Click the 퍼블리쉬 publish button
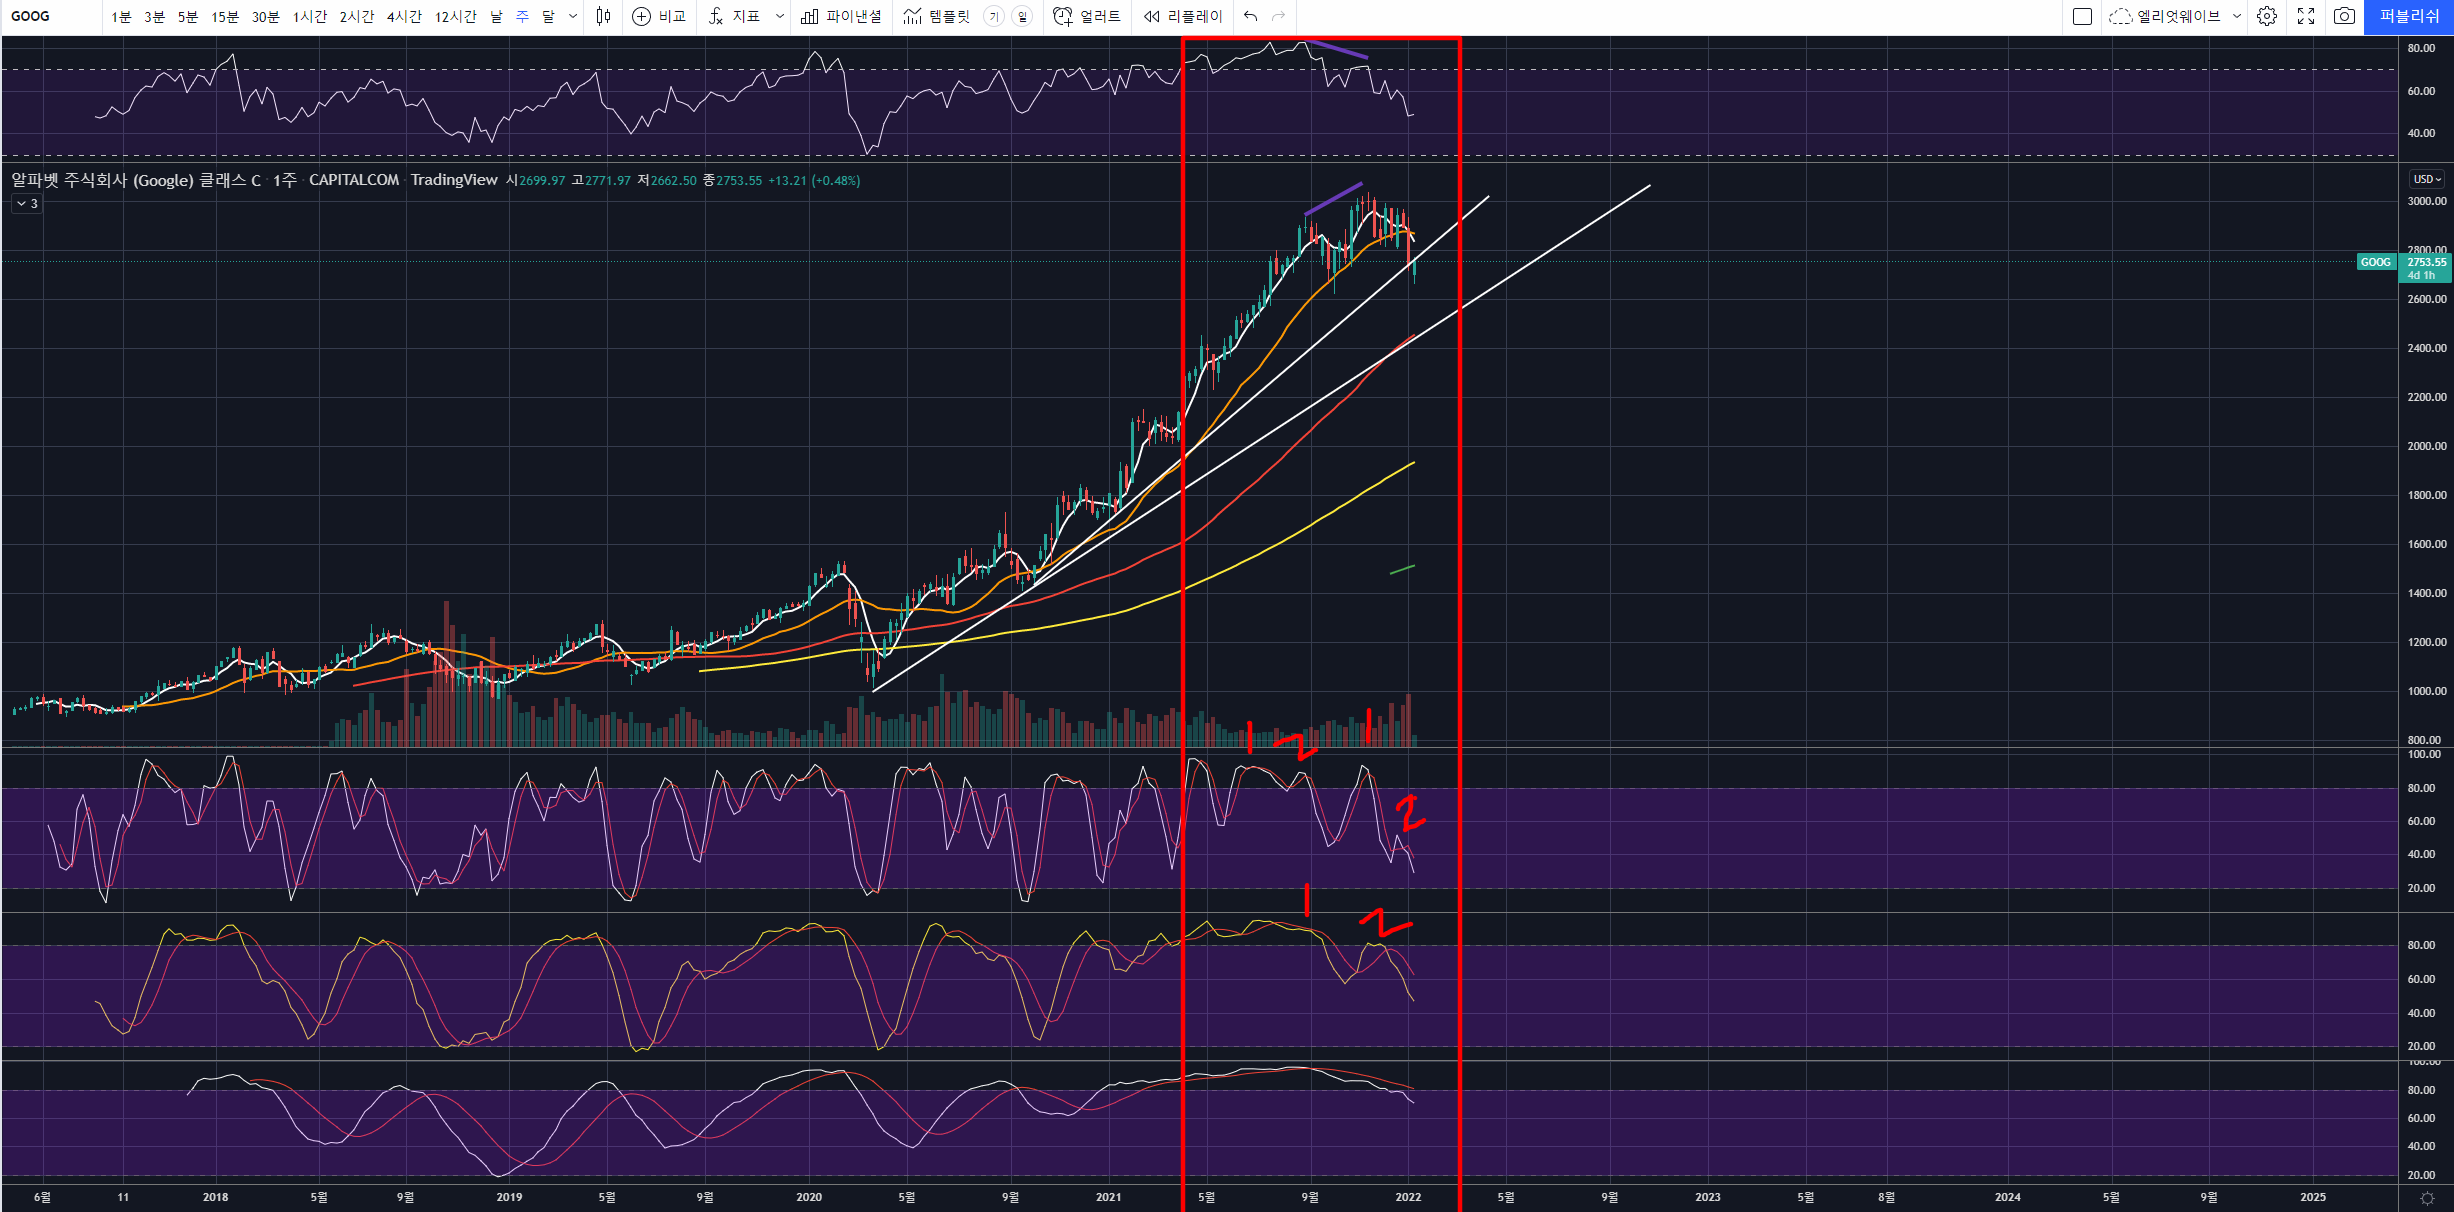This screenshot has width=2454, height=1212. pyautogui.click(x=2408, y=16)
